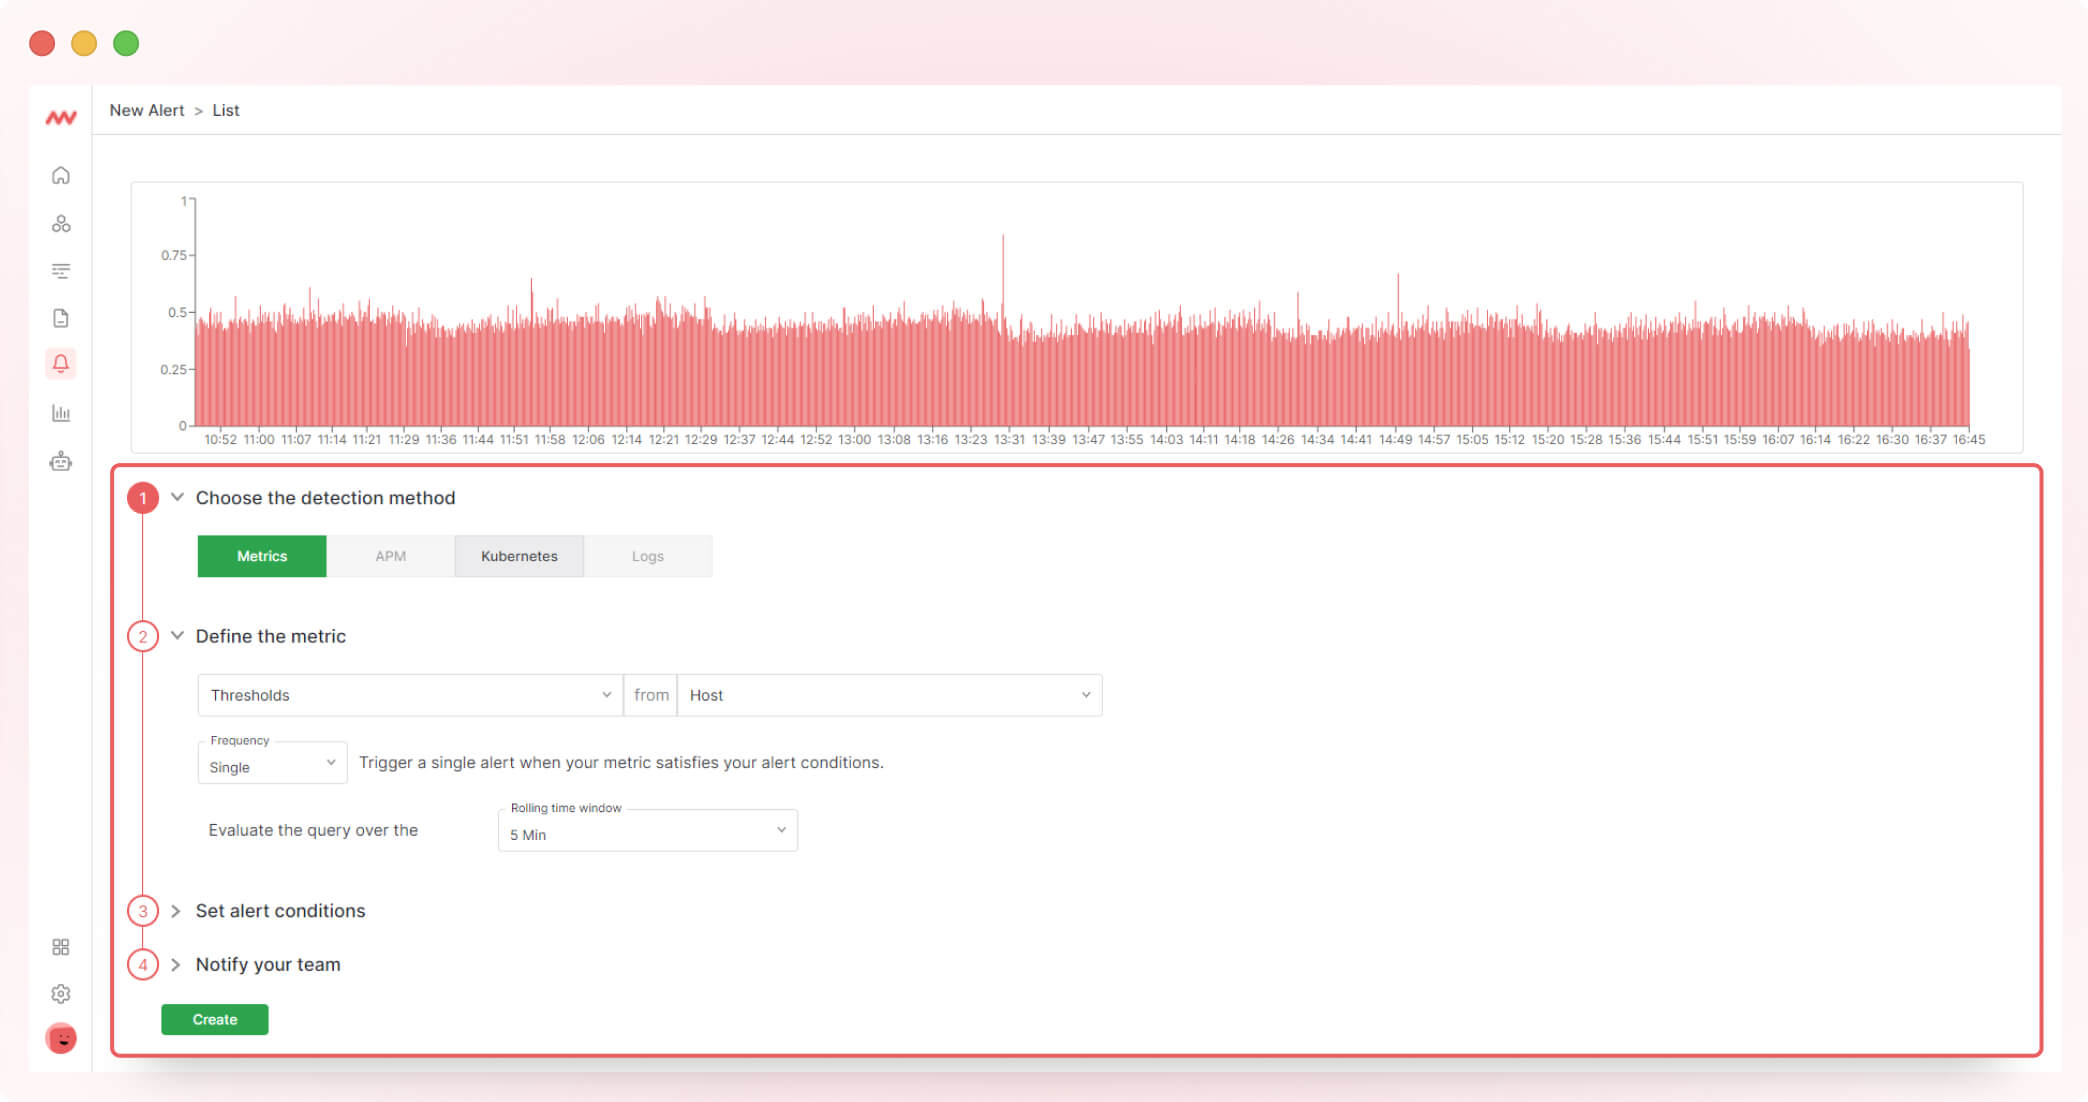Collapse the Define the metric section
Viewport: 2088px width, 1102px height.
click(x=177, y=636)
